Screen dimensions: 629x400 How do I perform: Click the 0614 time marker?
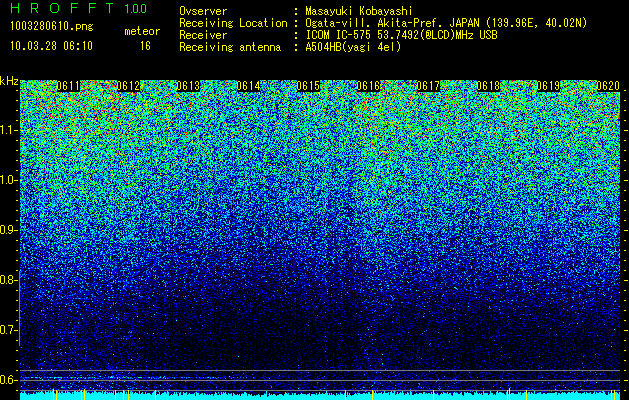248,86
